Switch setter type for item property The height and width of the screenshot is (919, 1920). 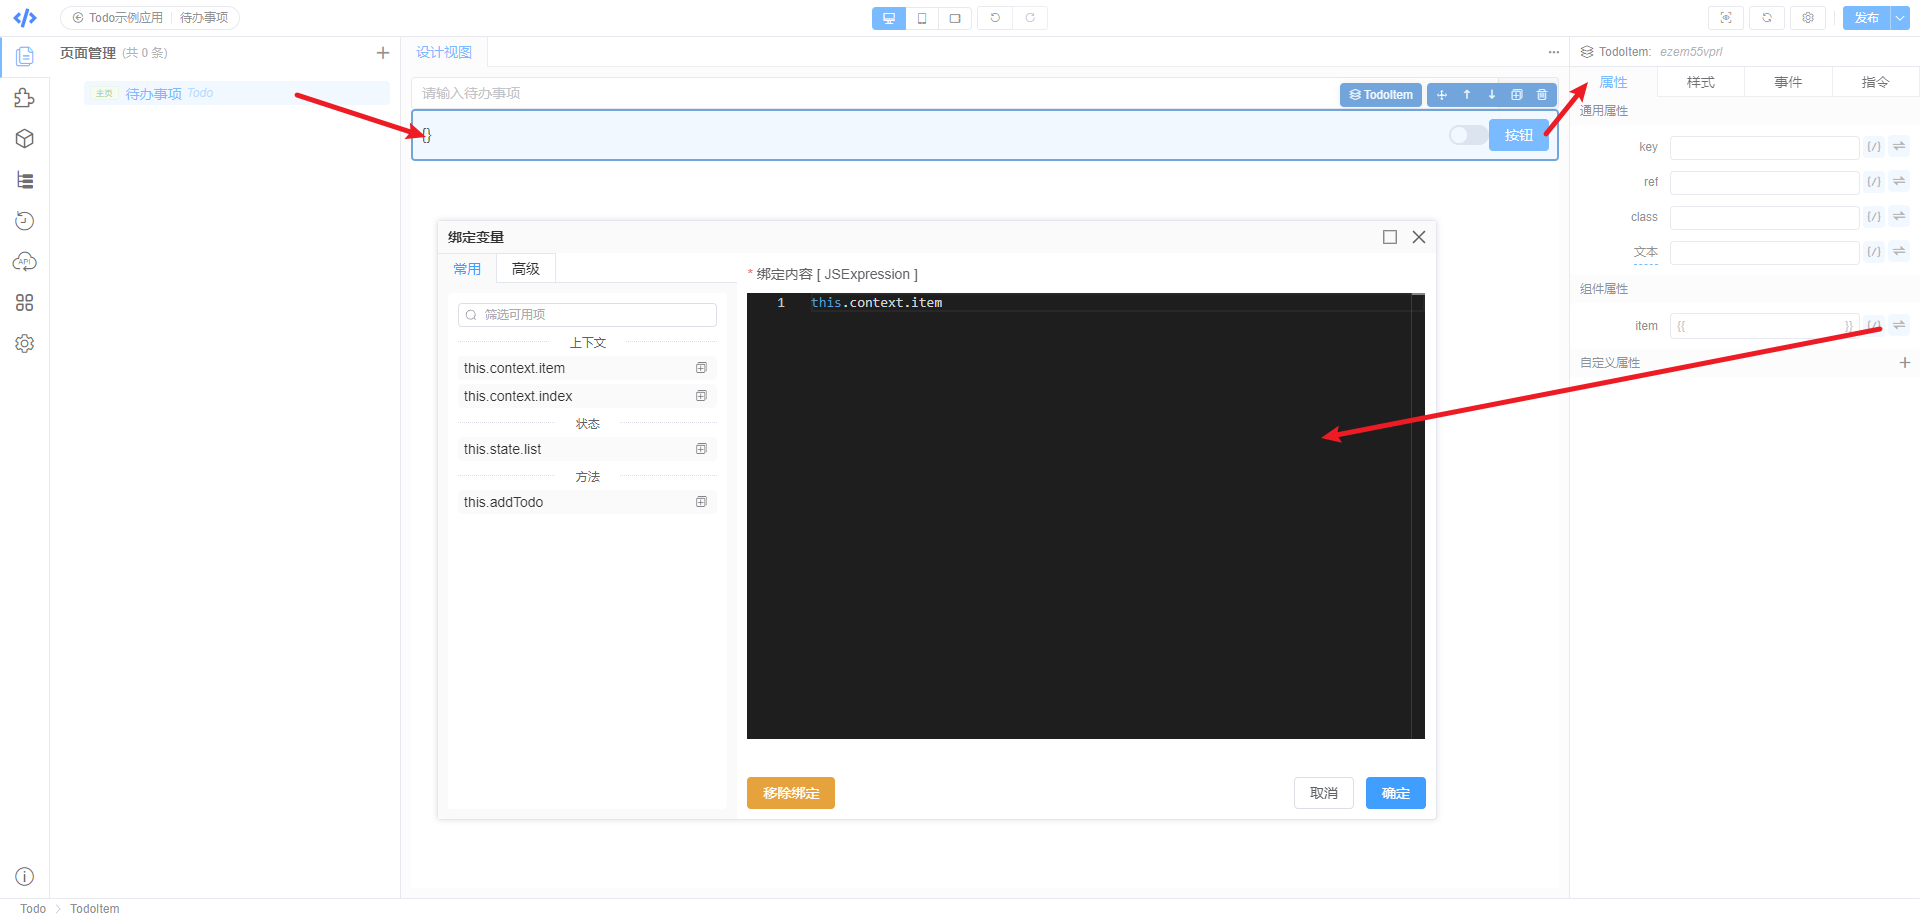click(1899, 326)
